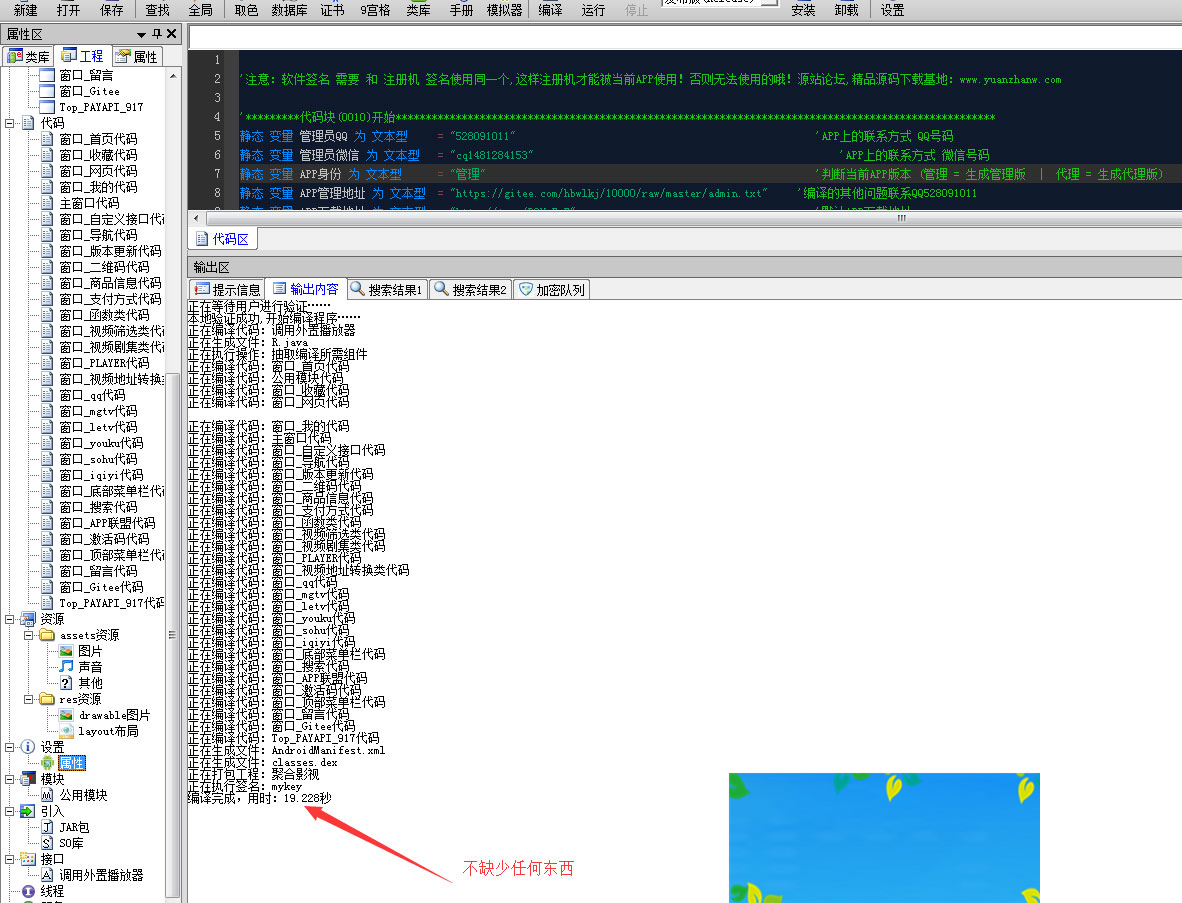The image size is (1182, 903).
Task: Select the 图片 image resource icon
Action: click(x=66, y=651)
